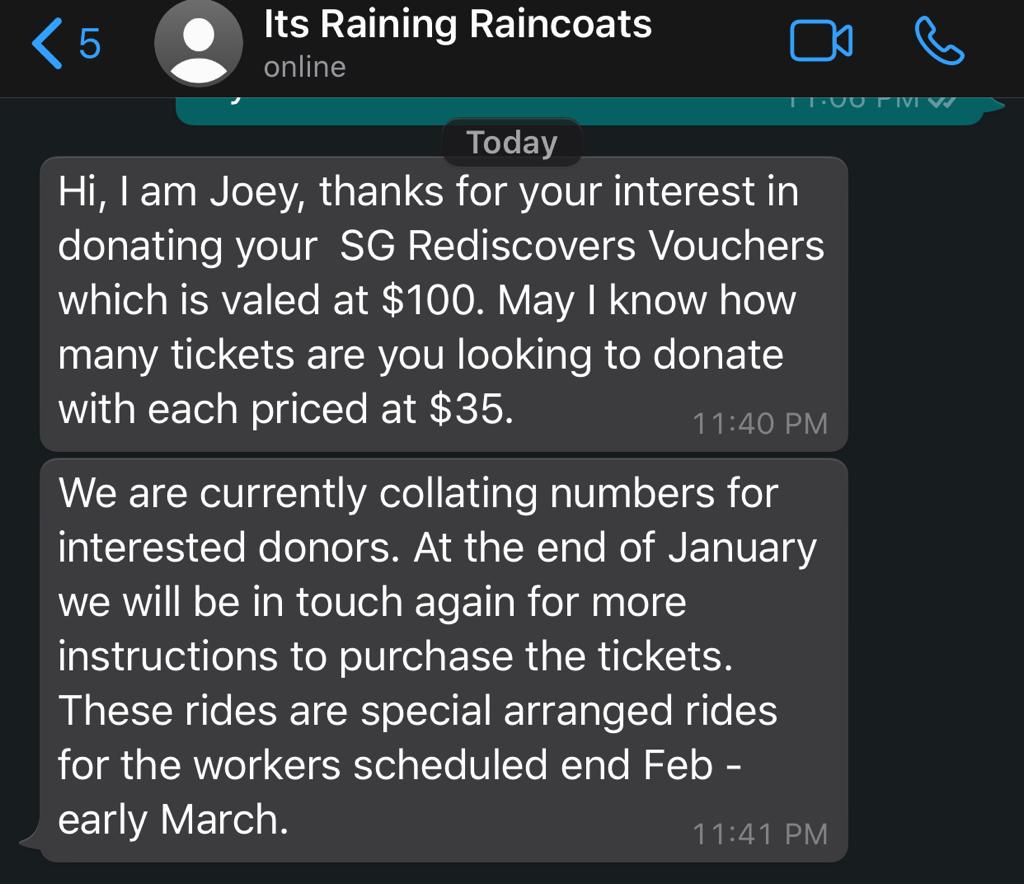Screen dimensions: 1024x884
Task: Click the early March text
Action: (x=173, y=820)
